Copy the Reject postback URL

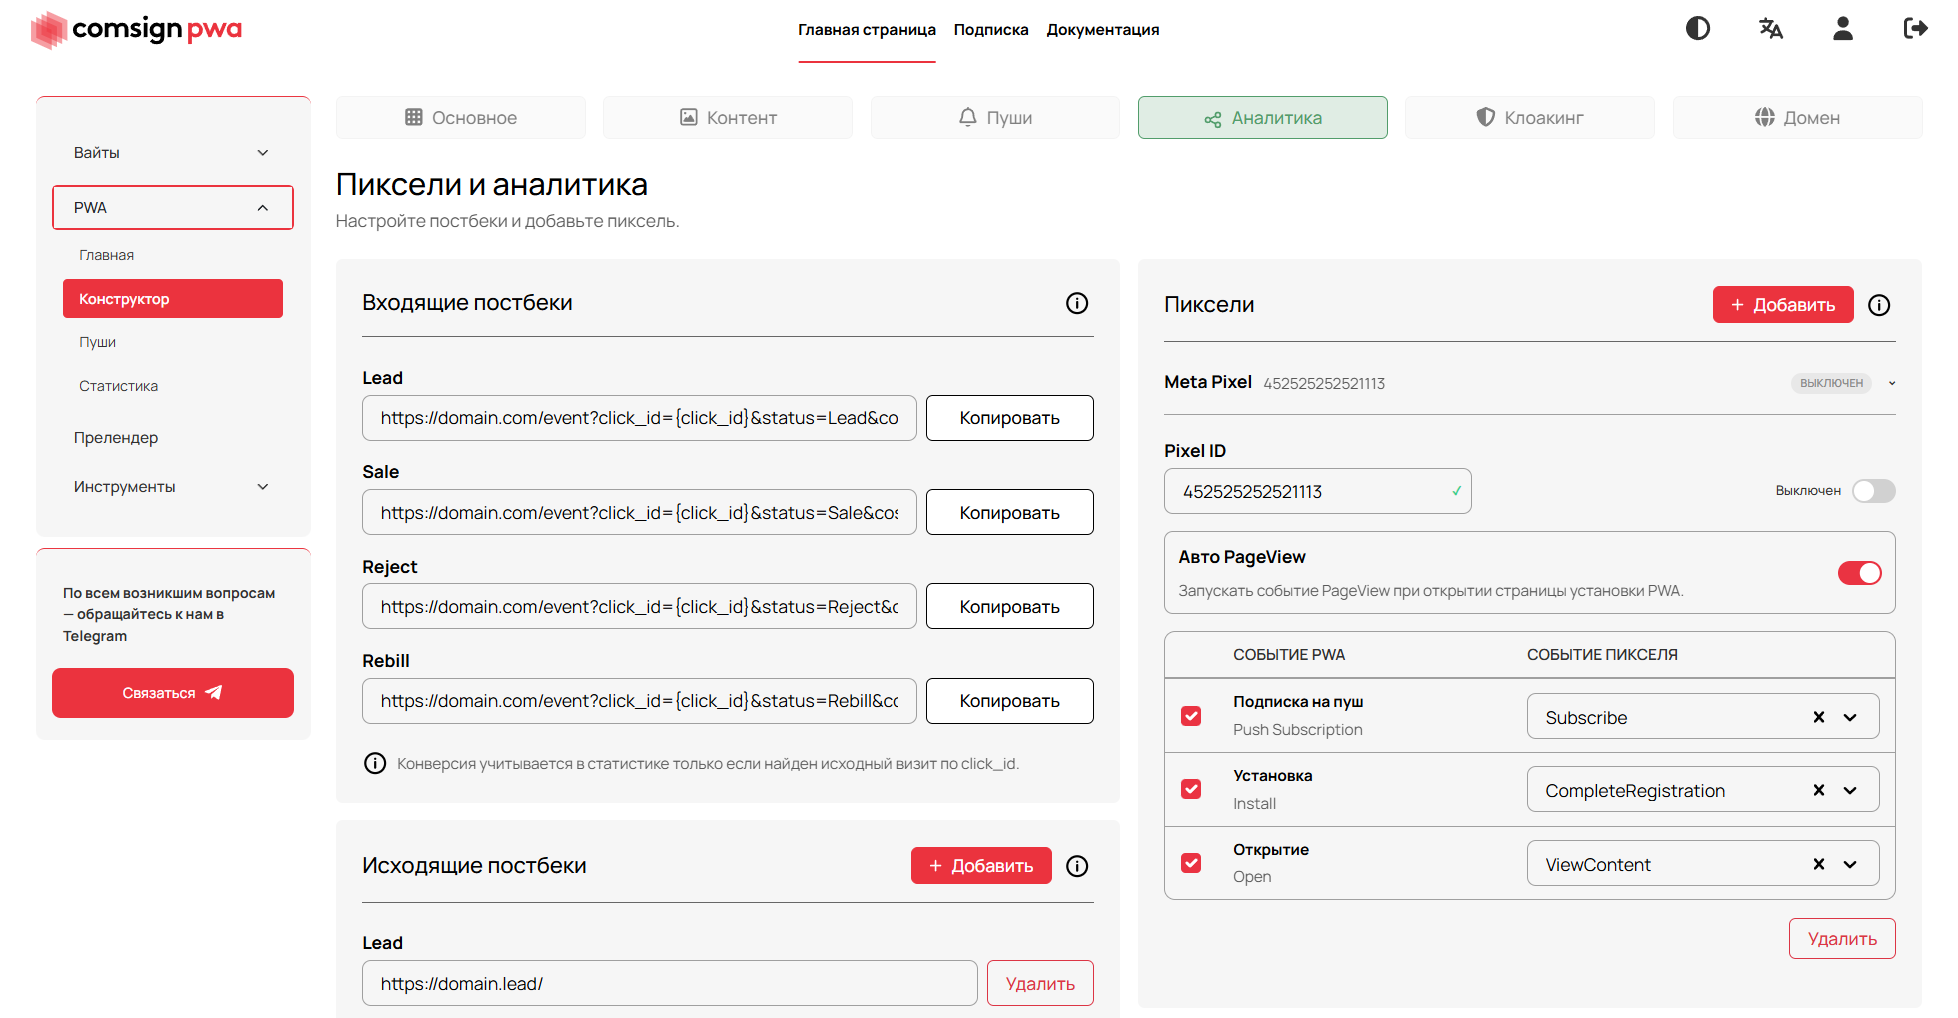1009,606
